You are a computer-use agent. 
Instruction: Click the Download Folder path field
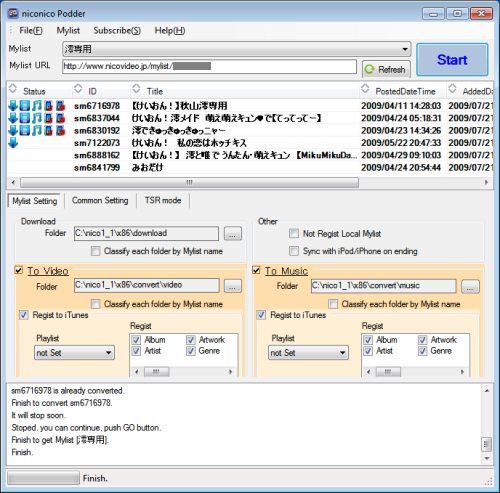pos(146,233)
